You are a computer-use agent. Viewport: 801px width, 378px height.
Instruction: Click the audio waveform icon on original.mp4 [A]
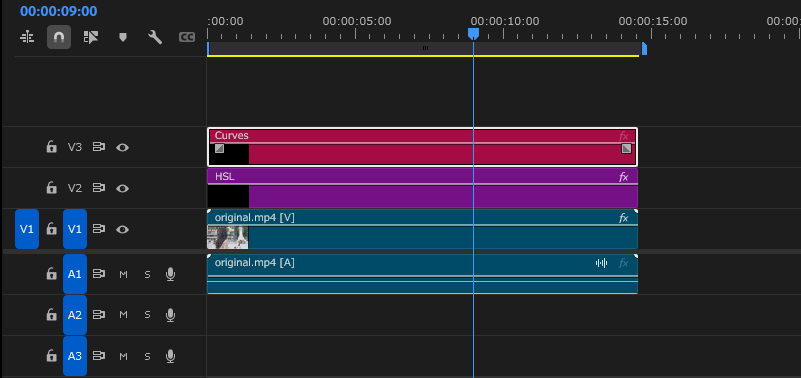pos(601,263)
